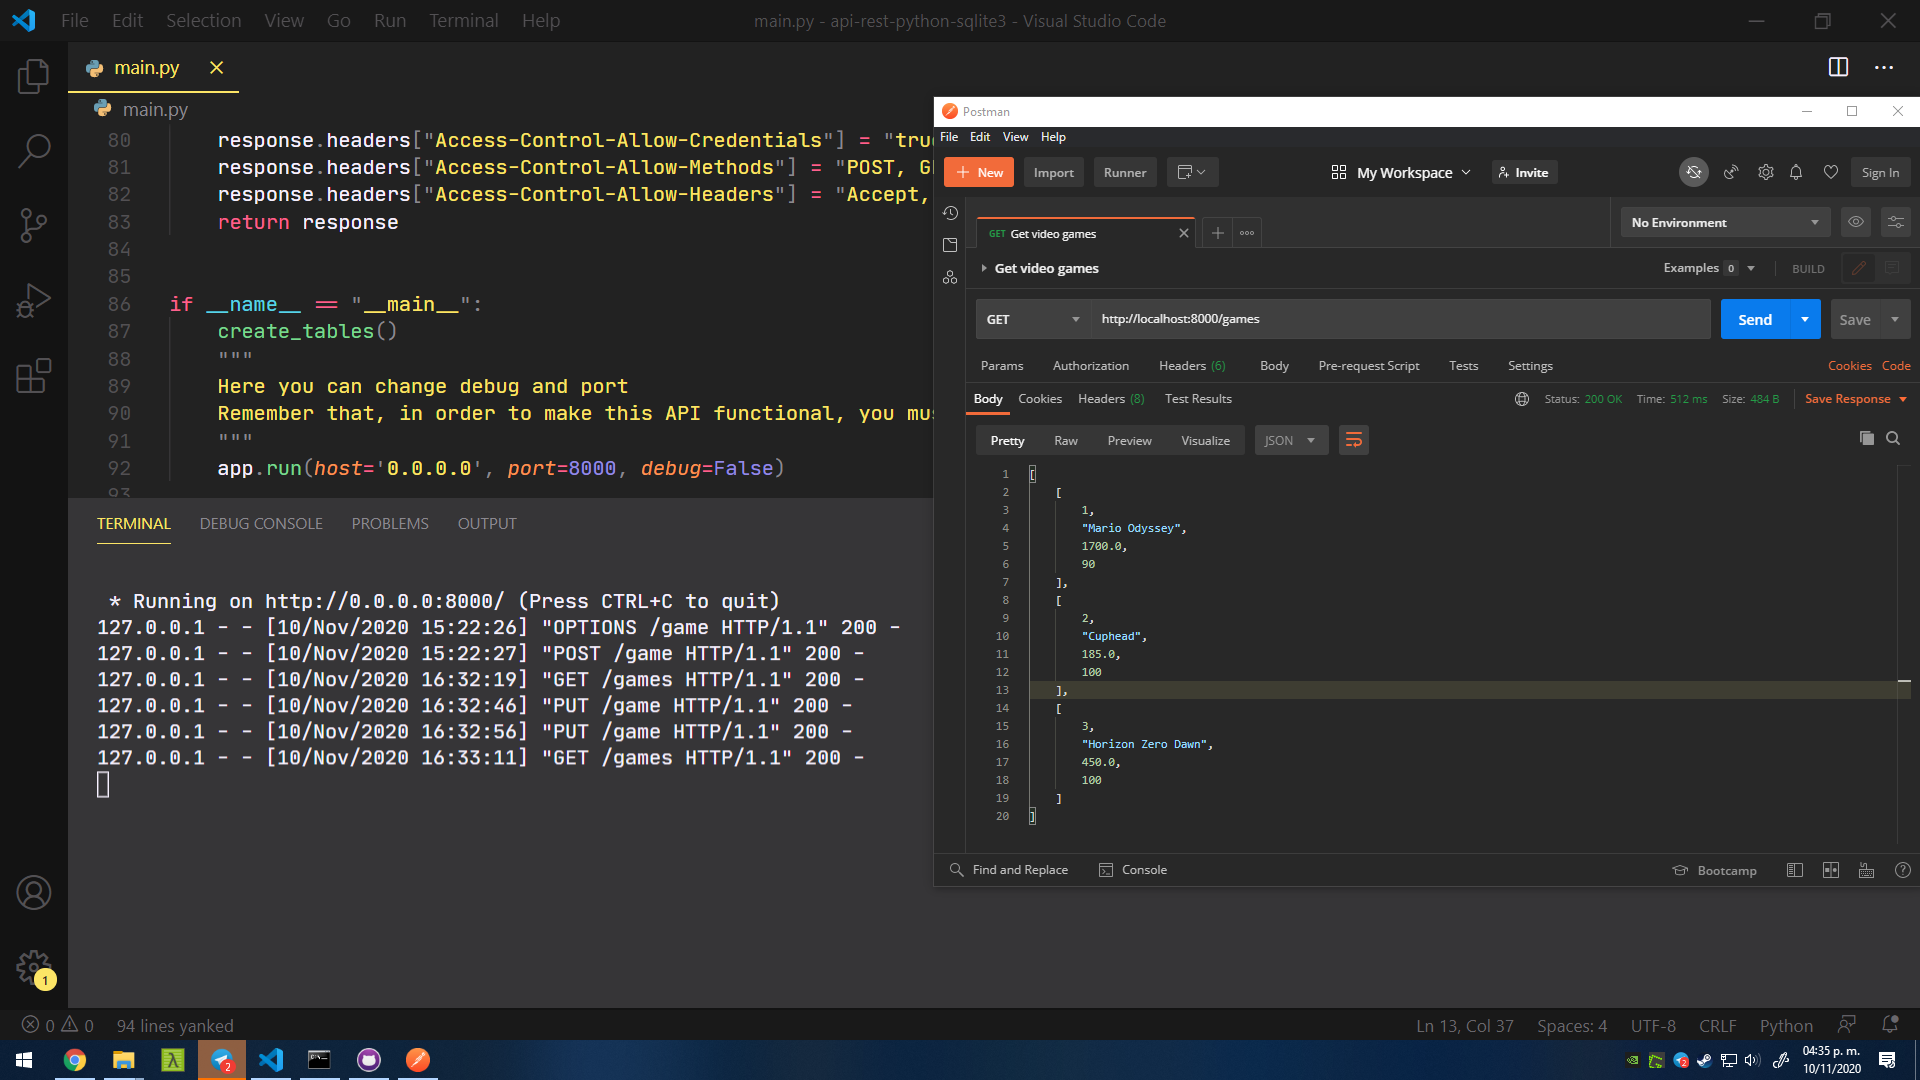Click the Body tab in Postman request
This screenshot has width=1920, height=1080.
(x=1273, y=365)
